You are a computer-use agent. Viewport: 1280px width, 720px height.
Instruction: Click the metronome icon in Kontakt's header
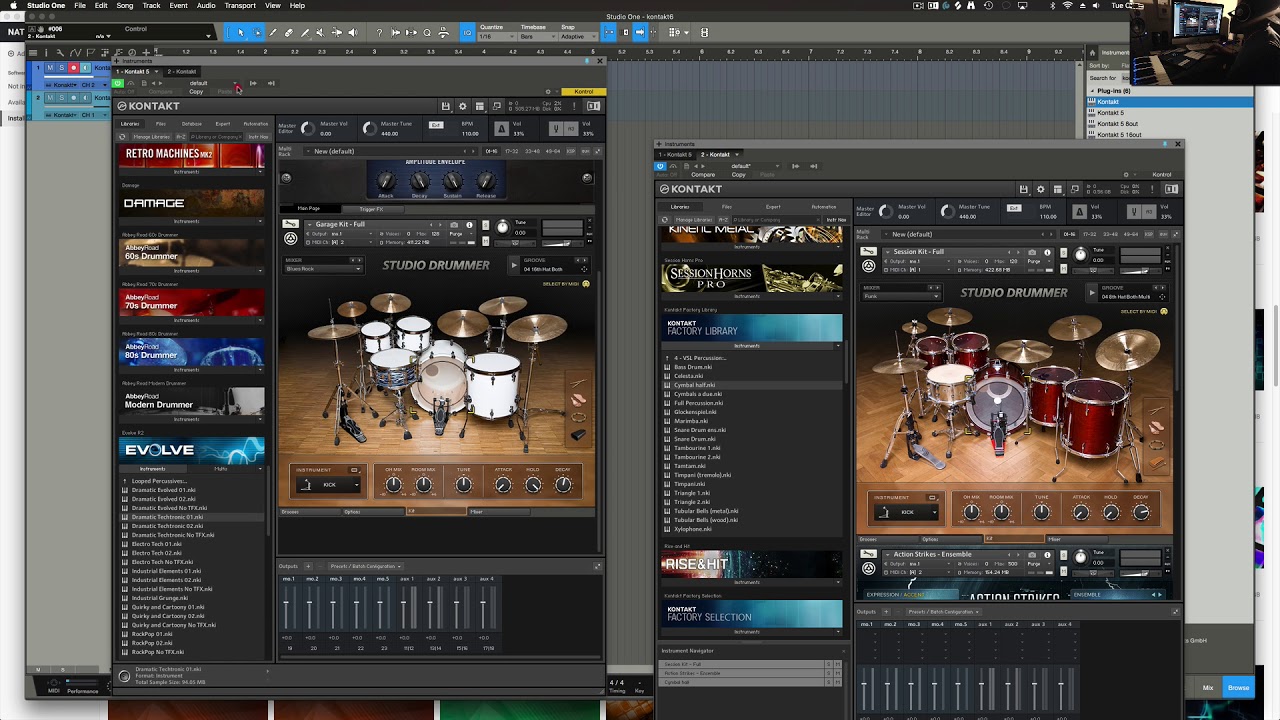tap(502, 128)
